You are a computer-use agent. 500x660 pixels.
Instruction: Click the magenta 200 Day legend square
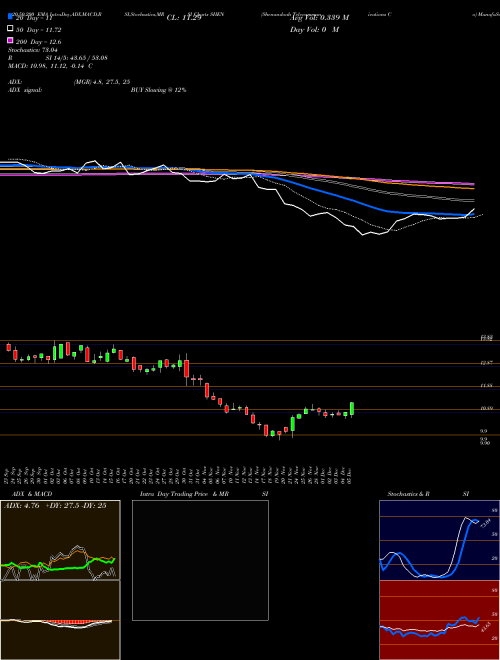10,41
